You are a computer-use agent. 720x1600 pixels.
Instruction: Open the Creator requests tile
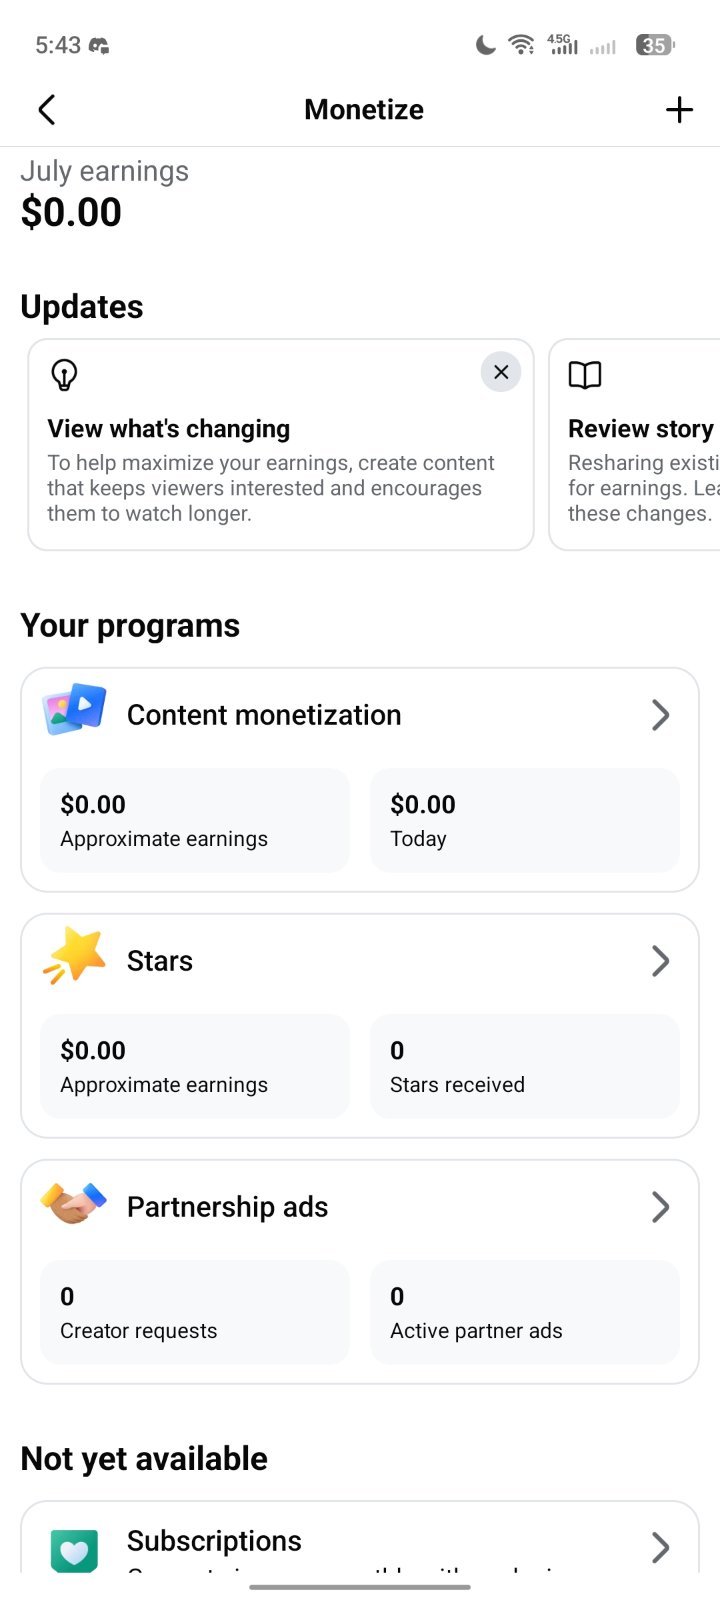[195, 1312]
